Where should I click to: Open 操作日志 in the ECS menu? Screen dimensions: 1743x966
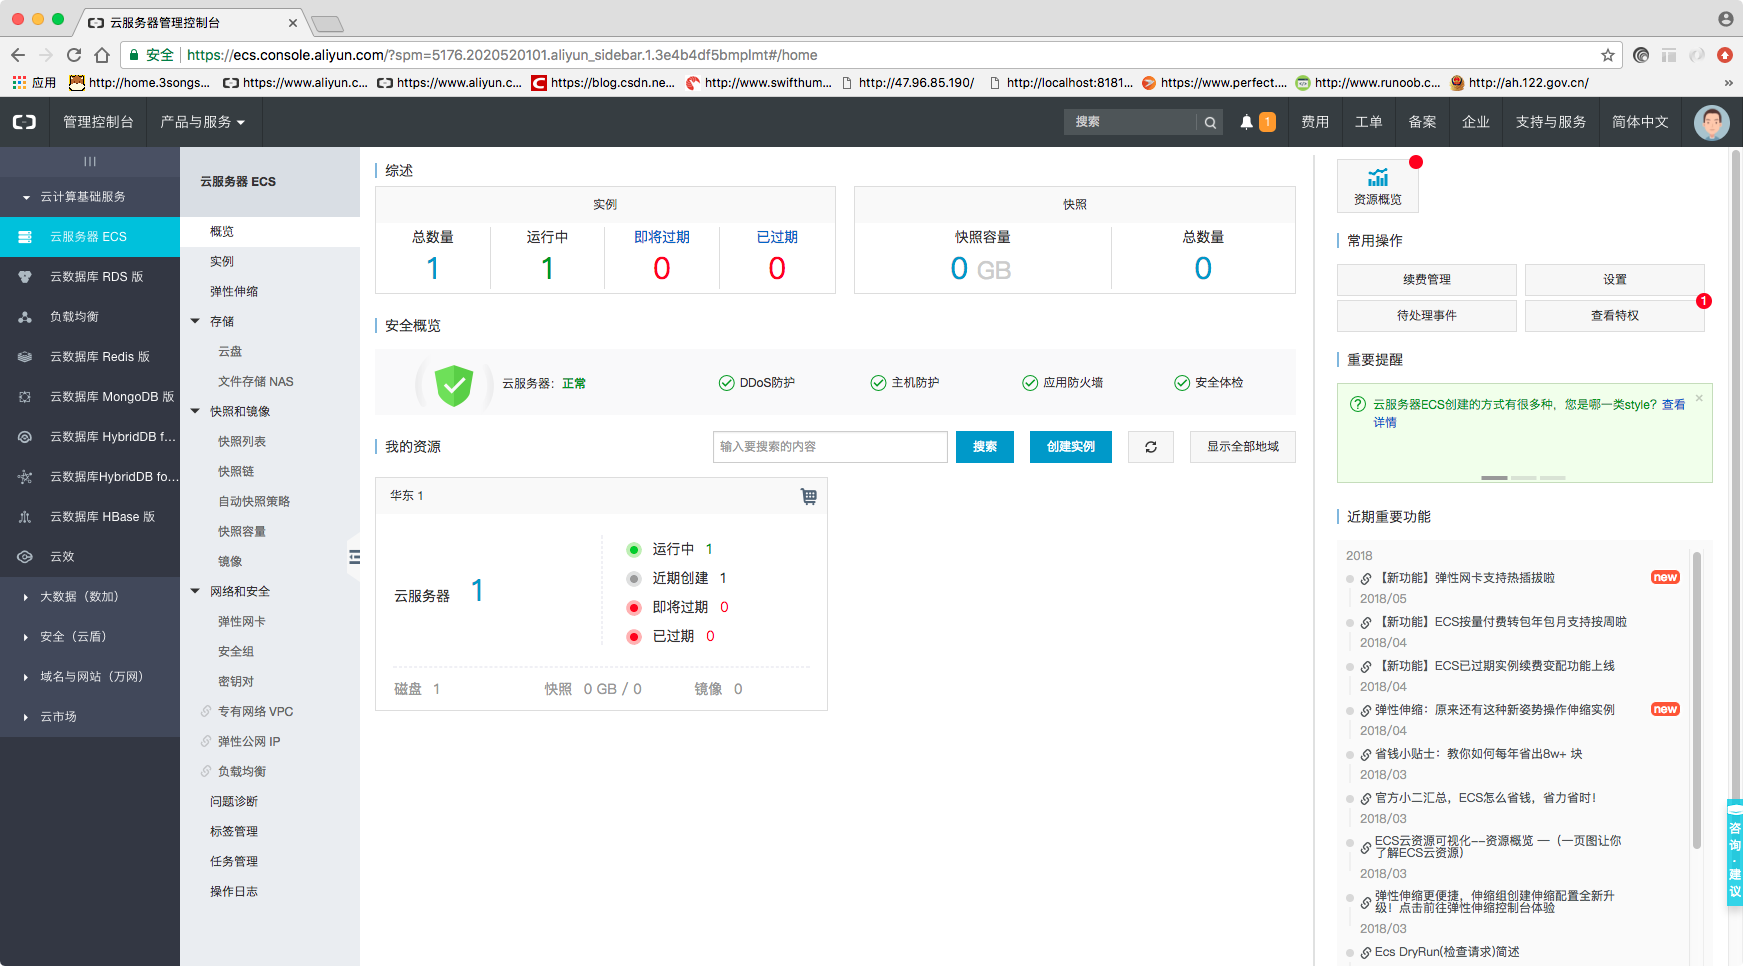click(x=234, y=892)
